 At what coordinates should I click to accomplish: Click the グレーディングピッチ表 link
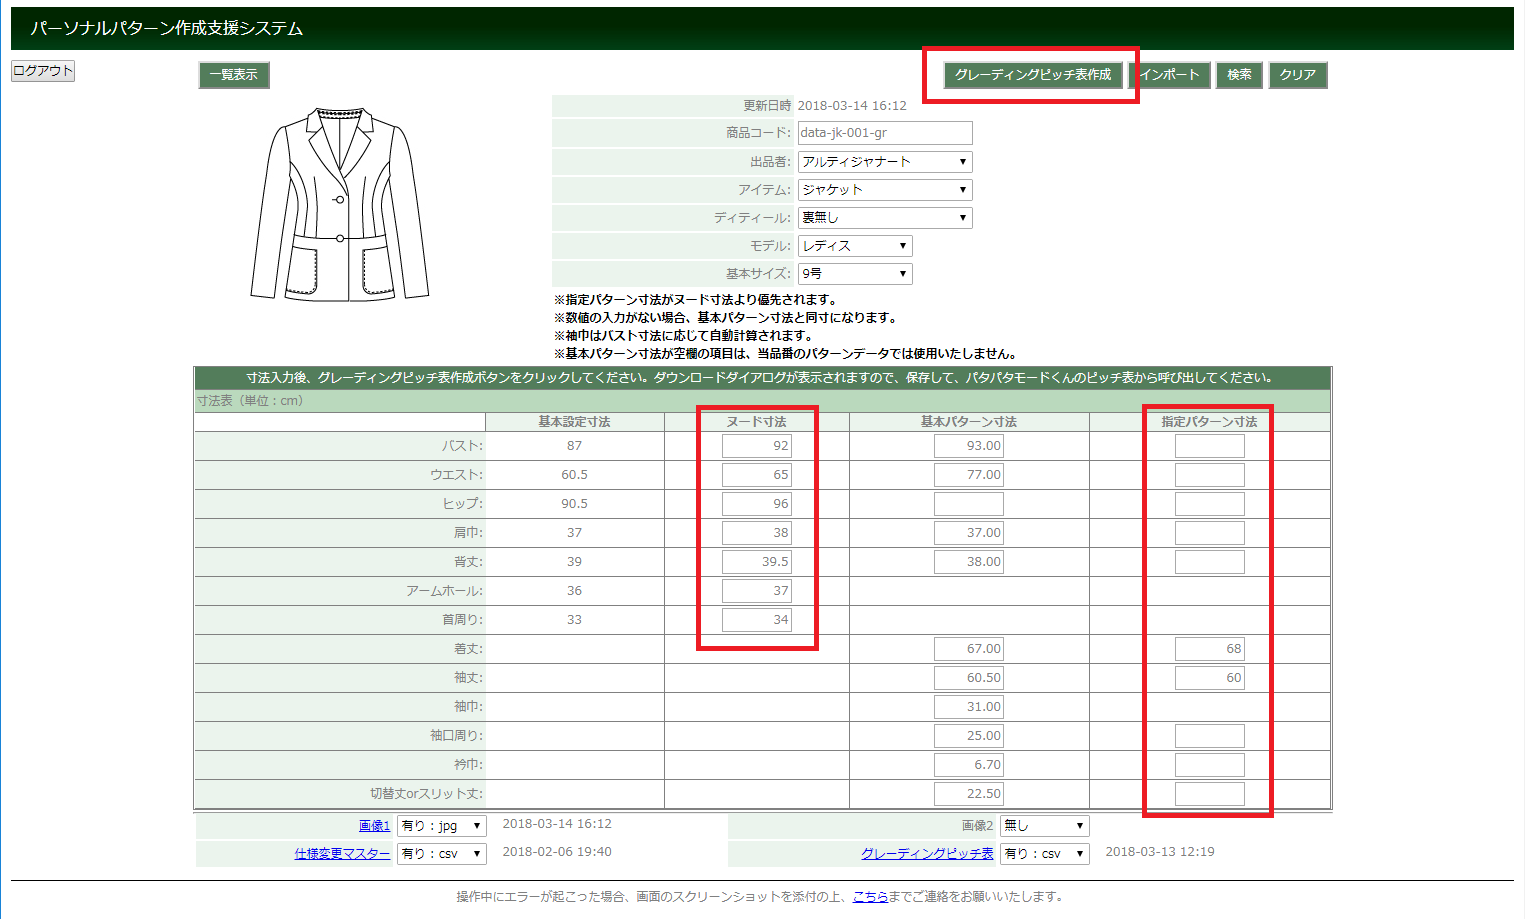927,854
